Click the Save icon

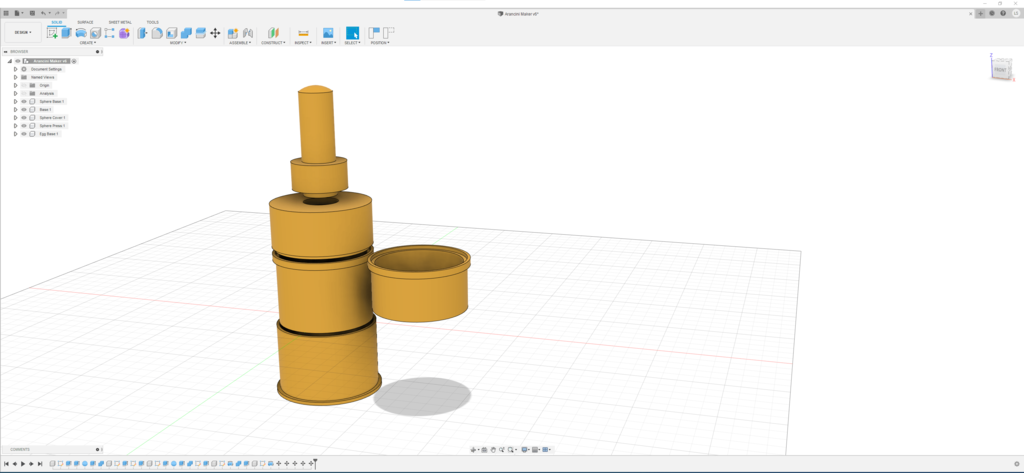[32, 13]
